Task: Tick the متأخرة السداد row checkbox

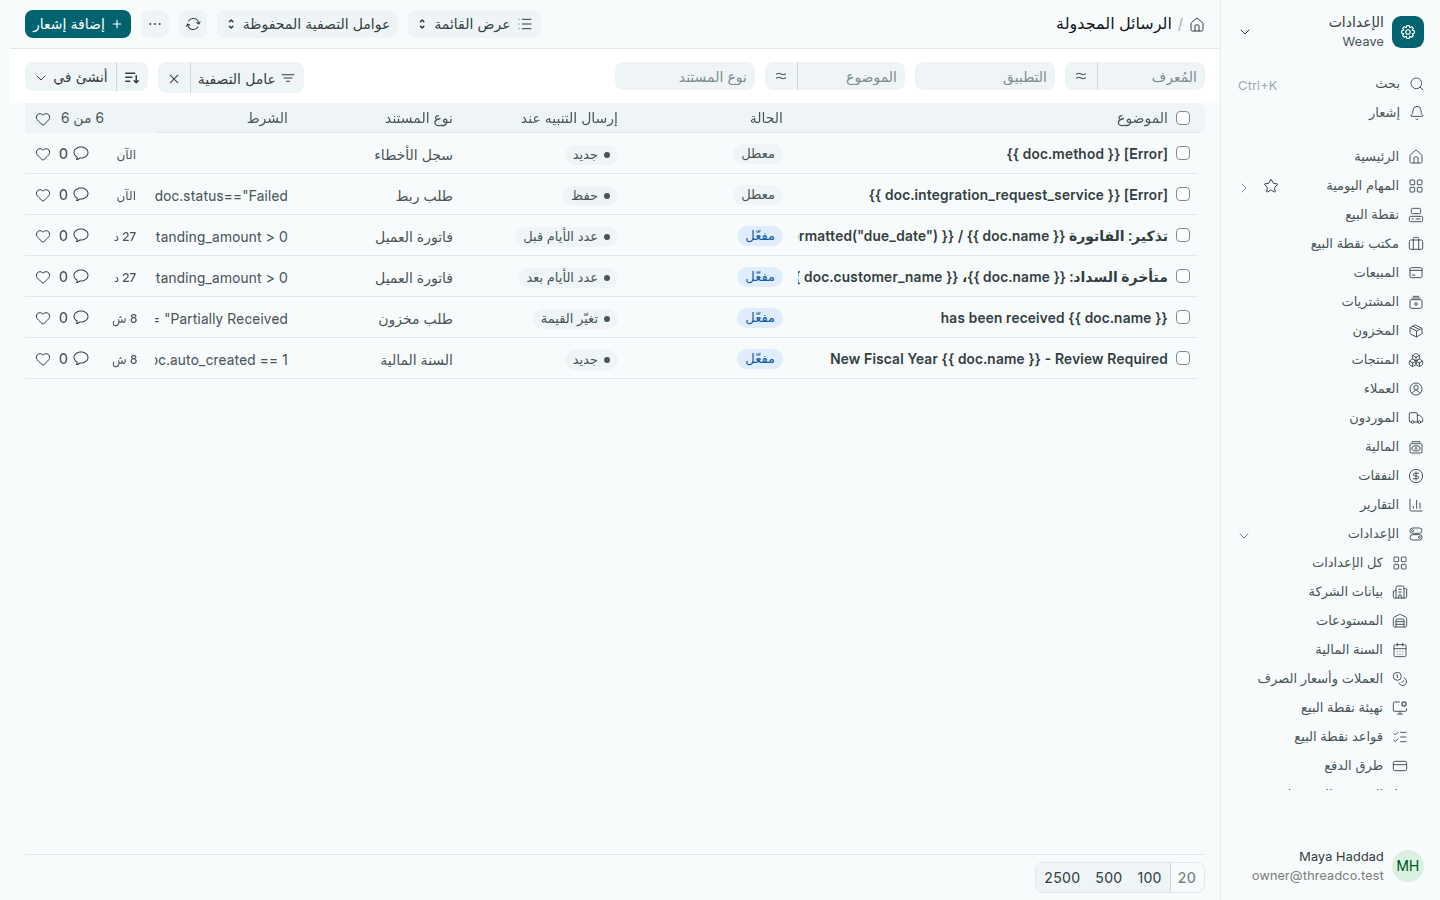Action: 1183,277
